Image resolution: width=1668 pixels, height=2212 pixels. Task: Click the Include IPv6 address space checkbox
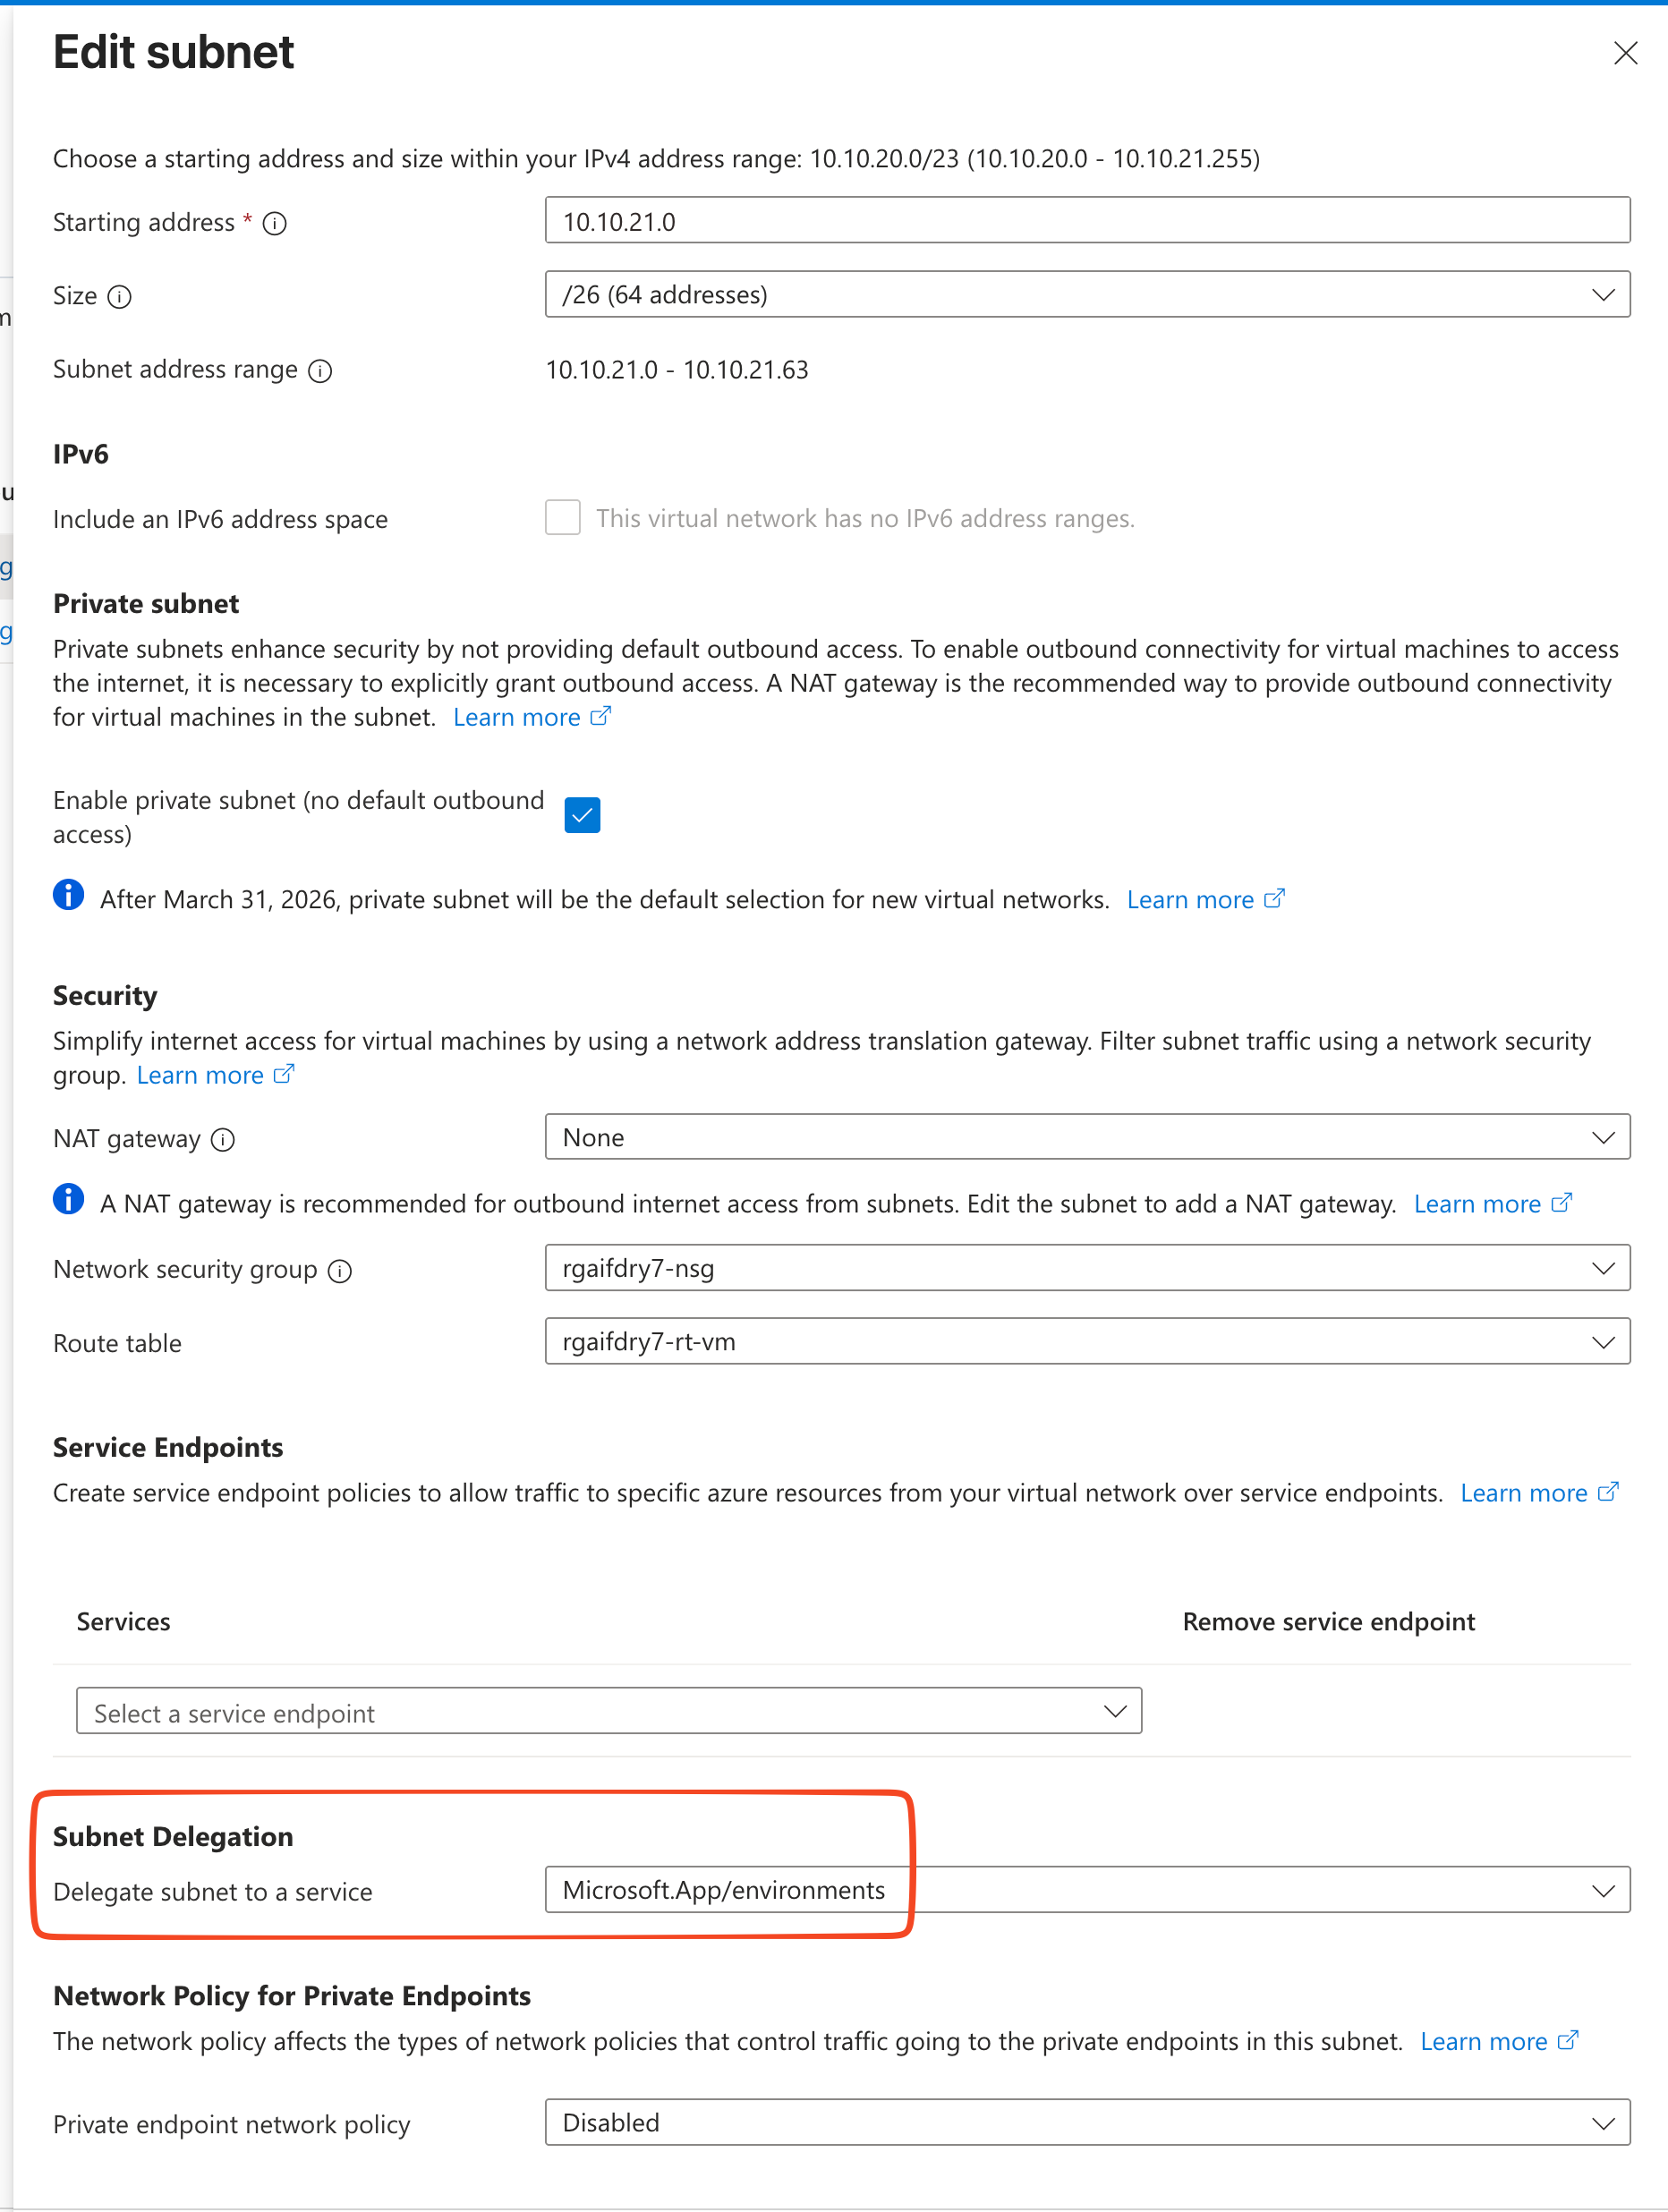(x=563, y=518)
